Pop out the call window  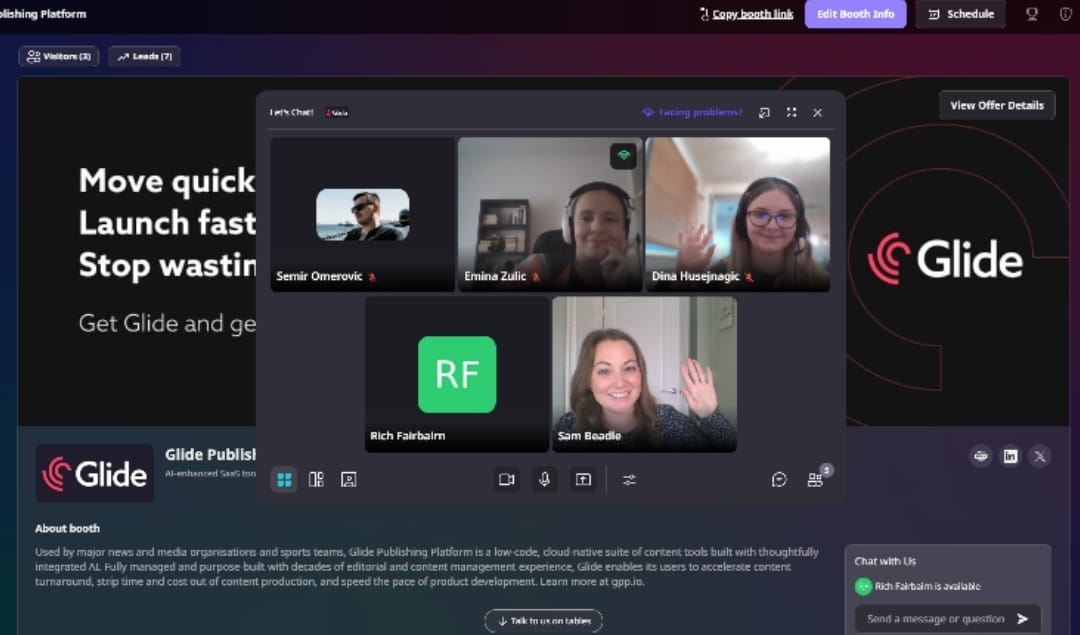(x=764, y=112)
